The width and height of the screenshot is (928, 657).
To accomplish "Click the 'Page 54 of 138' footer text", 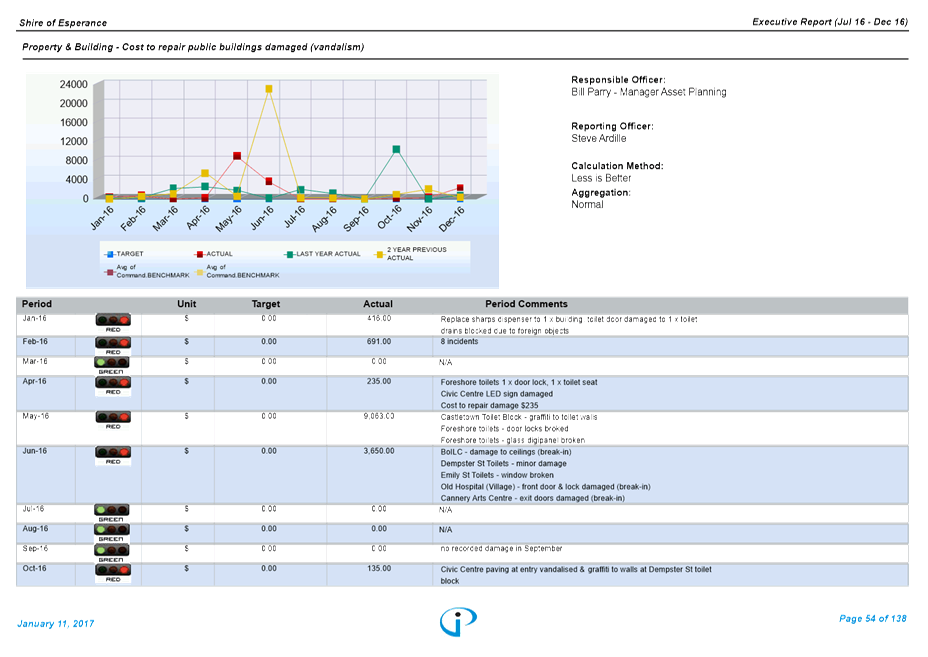I will click(872, 619).
